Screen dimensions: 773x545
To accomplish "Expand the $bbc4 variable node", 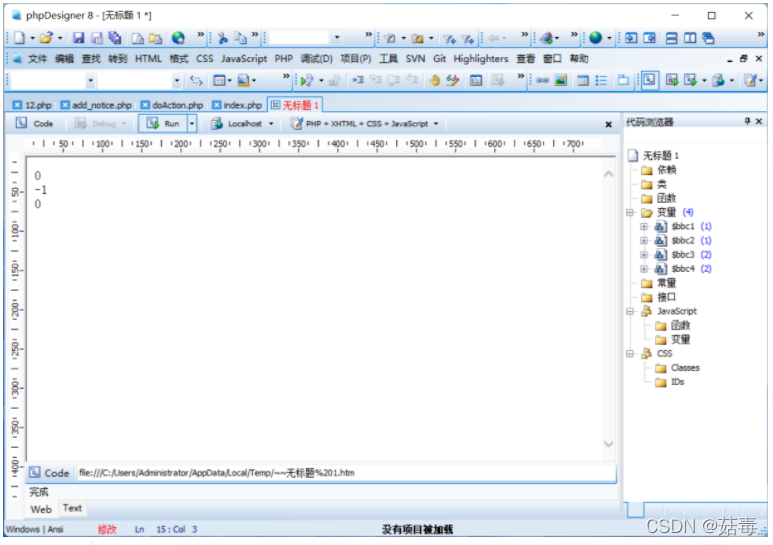I will pos(644,269).
